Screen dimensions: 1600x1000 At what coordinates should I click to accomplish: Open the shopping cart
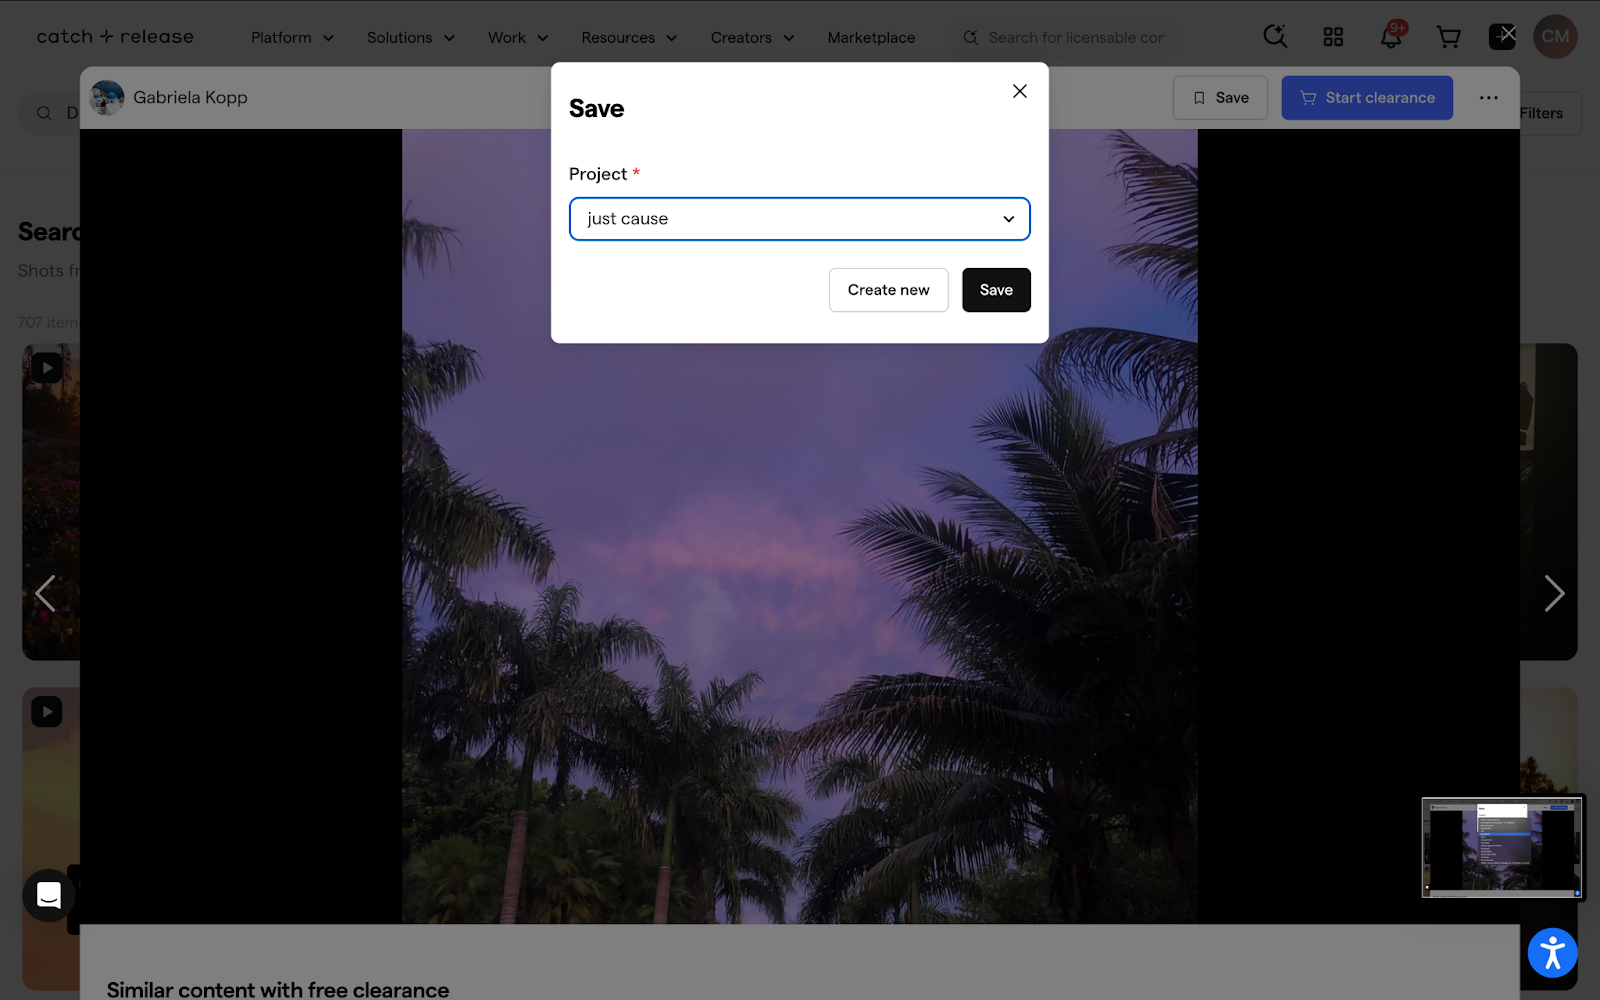click(1448, 37)
